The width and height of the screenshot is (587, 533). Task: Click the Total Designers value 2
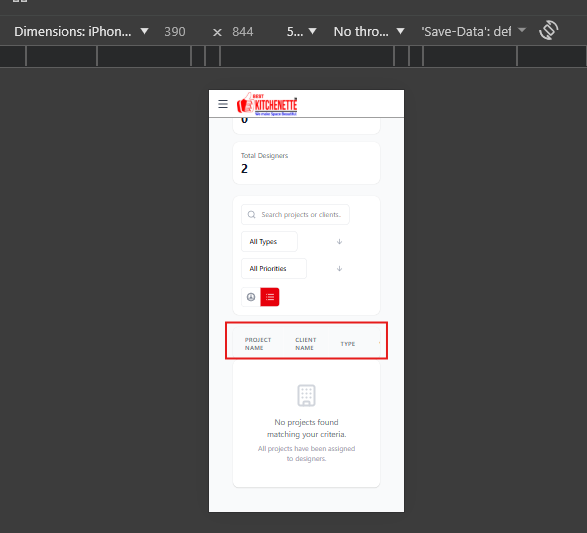coord(244,169)
